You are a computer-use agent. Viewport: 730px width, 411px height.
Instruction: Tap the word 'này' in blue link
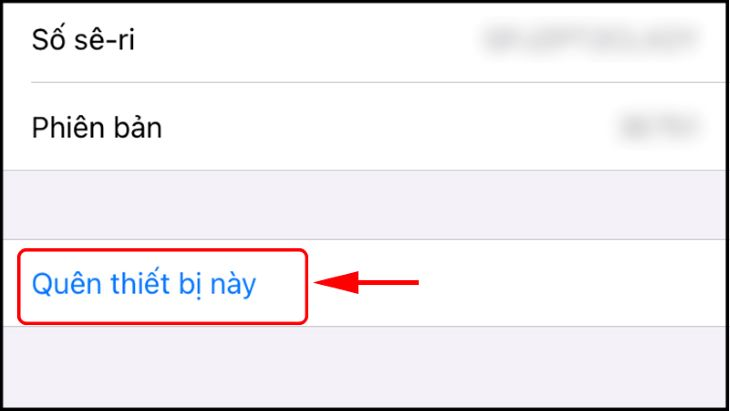pyautogui.click(x=233, y=285)
